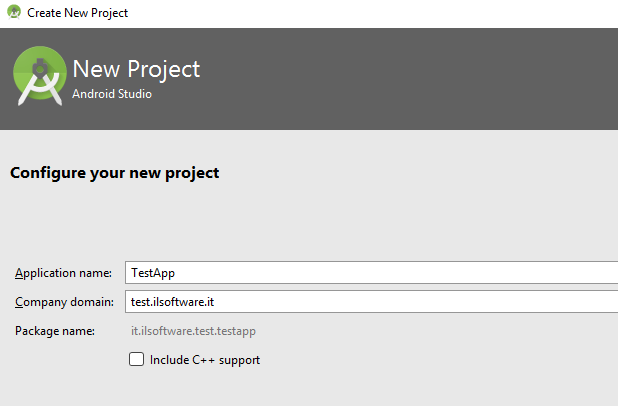Click an empty area of the title bar
Screen dimensions: 618x406
coord(355,13)
